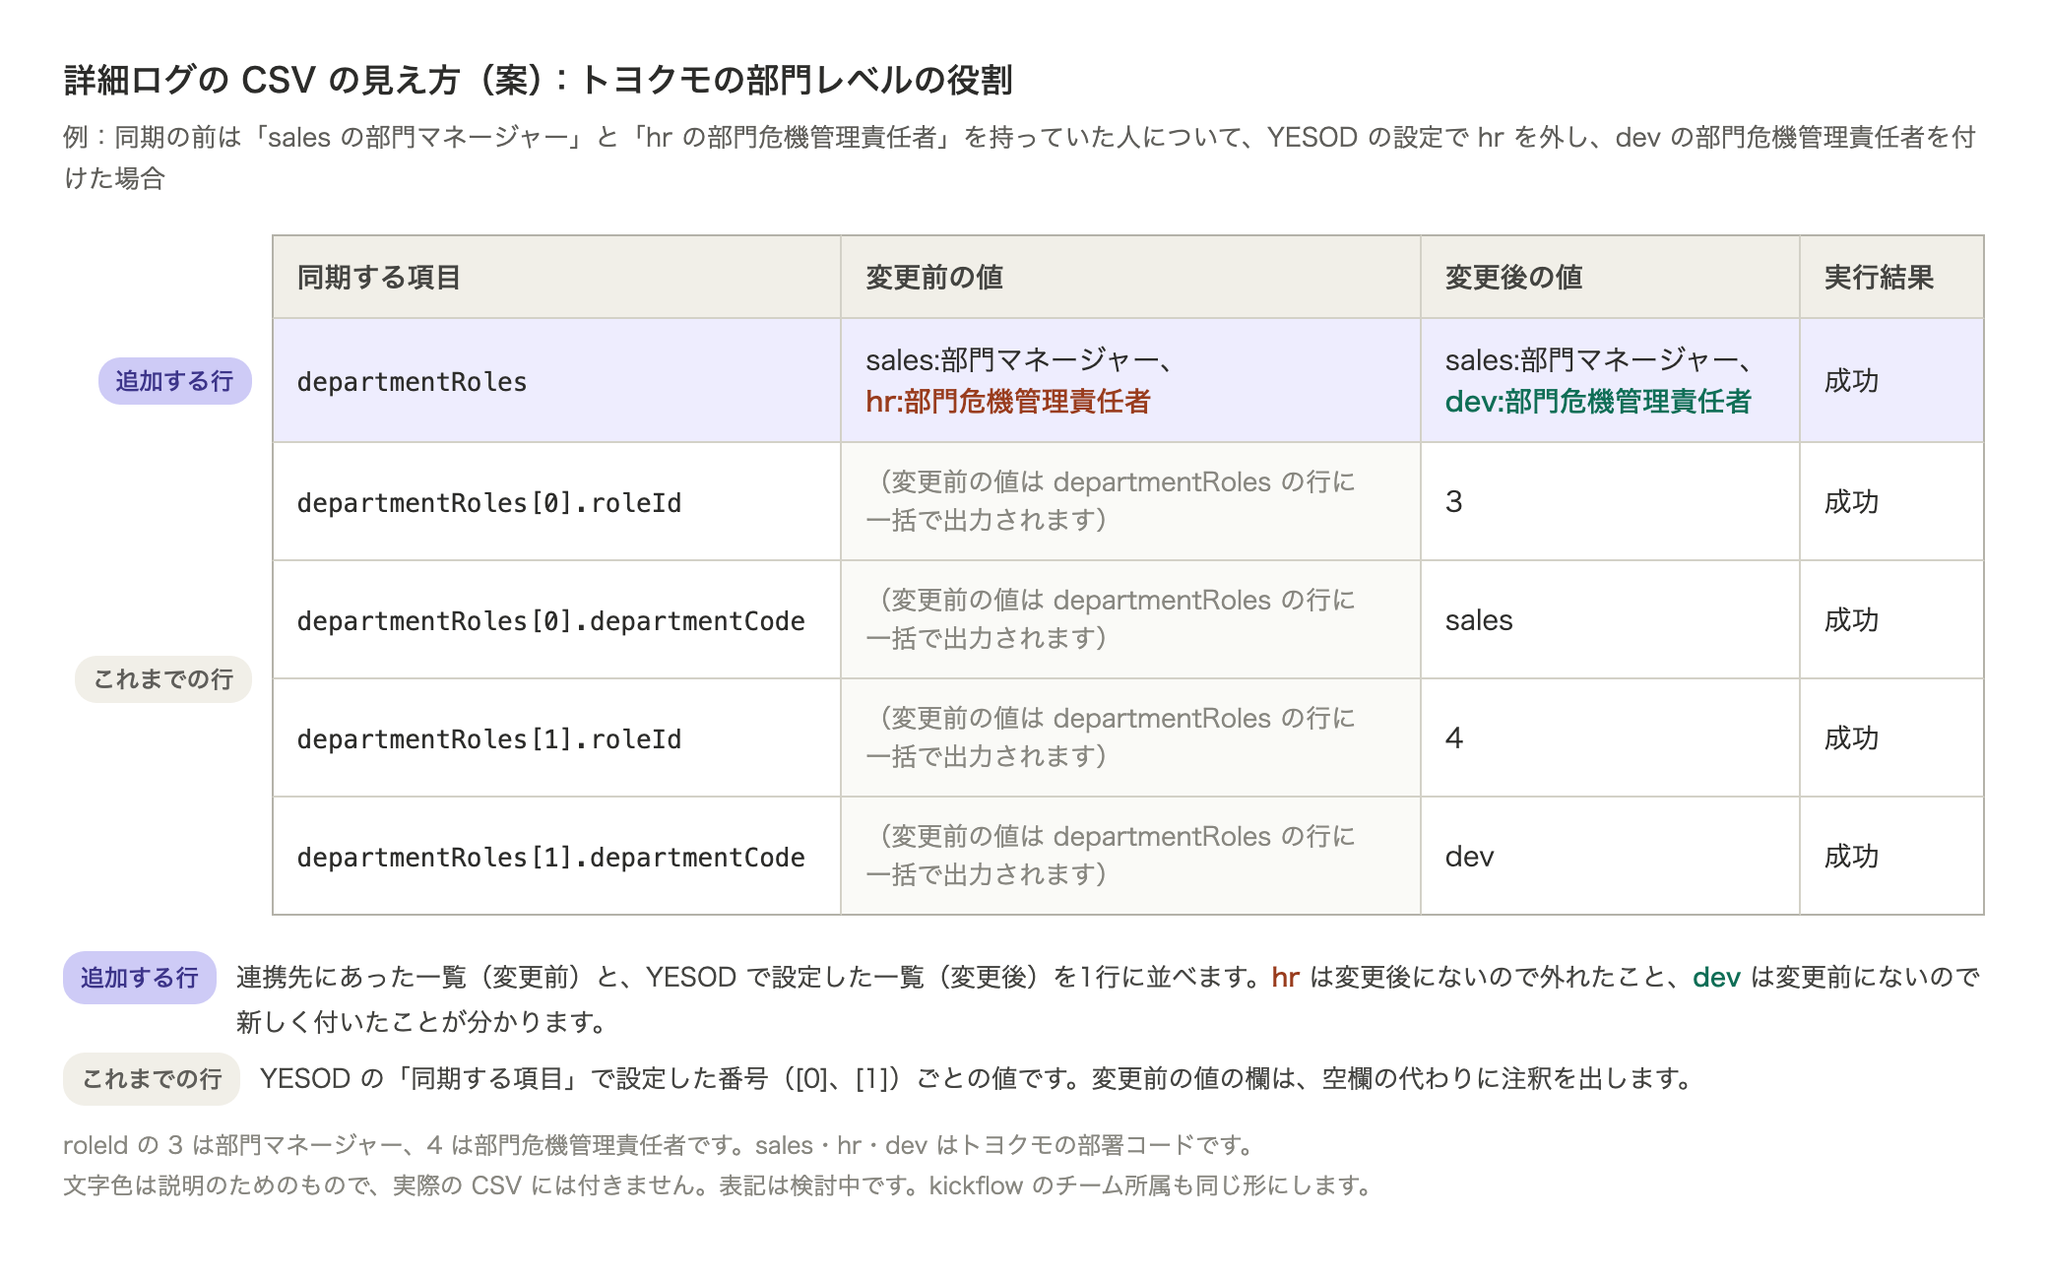Click the intro paragraph starting with 例：同期の前は
This screenshot has width=2048, height=1280.
click(x=1020, y=157)
